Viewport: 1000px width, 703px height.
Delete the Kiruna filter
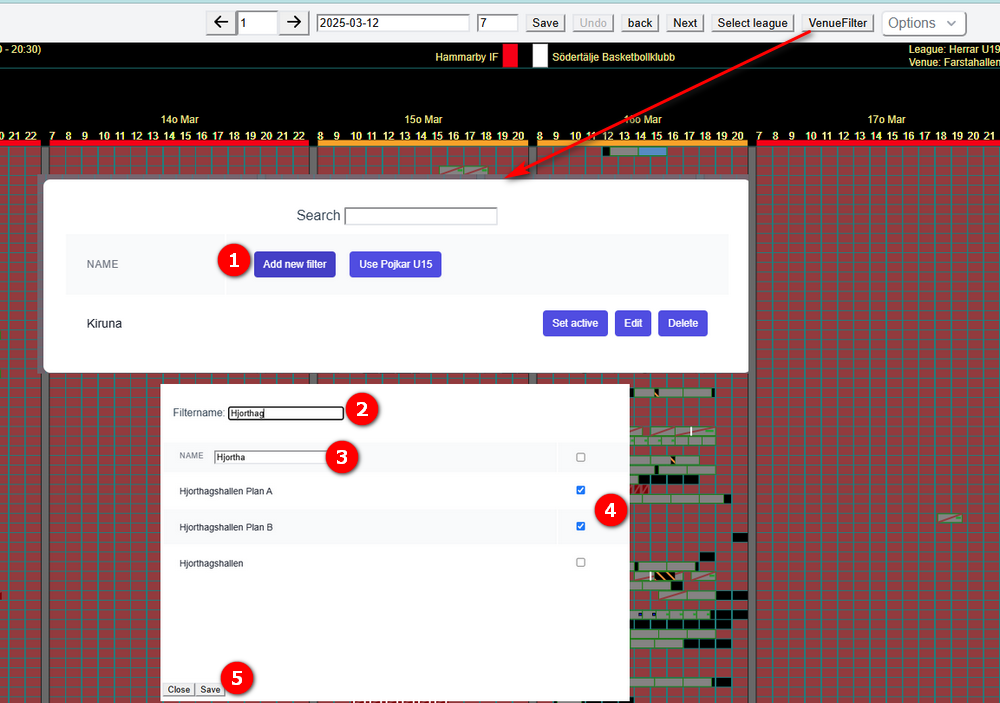(x=683, y=323)
